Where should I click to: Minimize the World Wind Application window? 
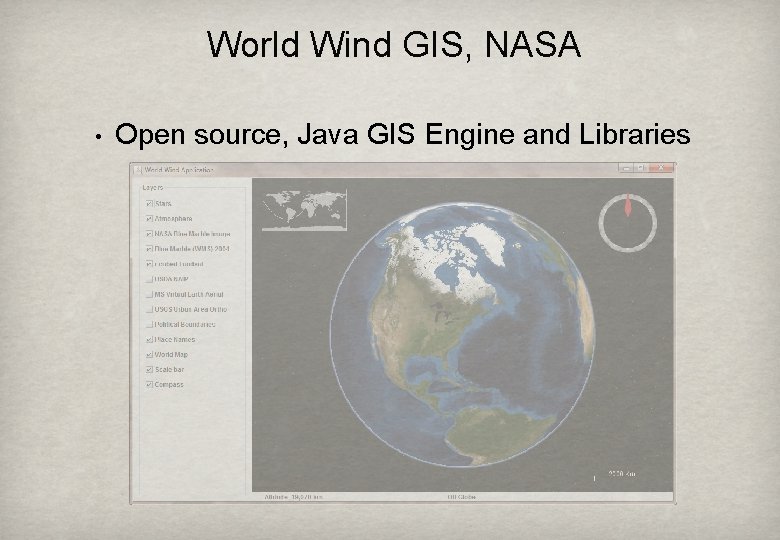tap(626, 169)
